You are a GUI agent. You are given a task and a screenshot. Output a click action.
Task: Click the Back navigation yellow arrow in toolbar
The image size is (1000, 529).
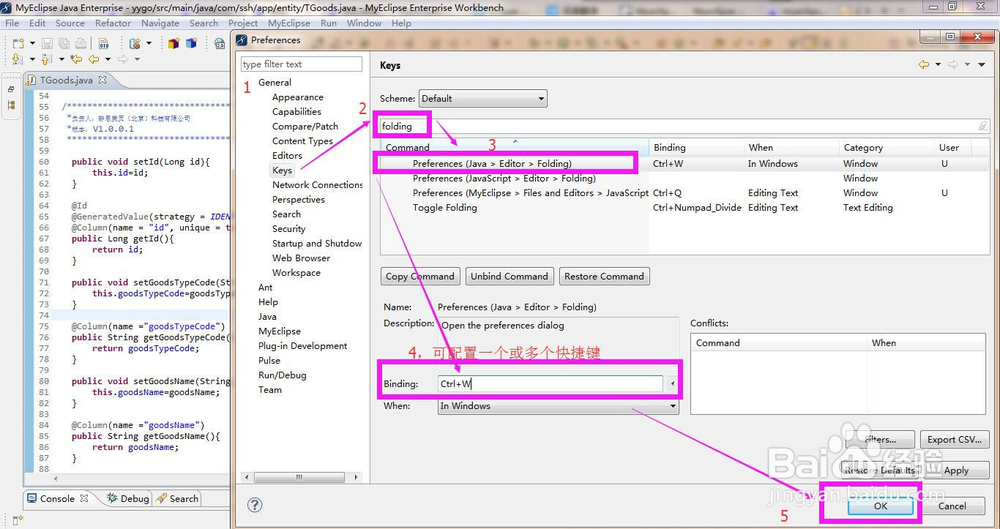94,59
